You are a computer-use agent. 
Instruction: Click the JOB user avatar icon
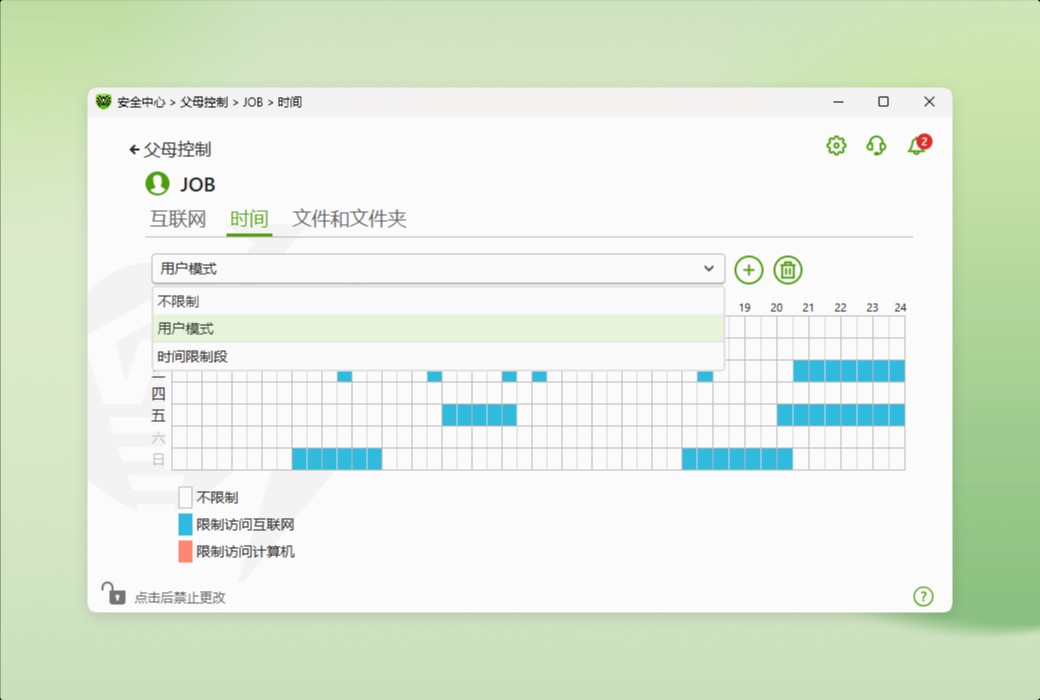(157, 184)
